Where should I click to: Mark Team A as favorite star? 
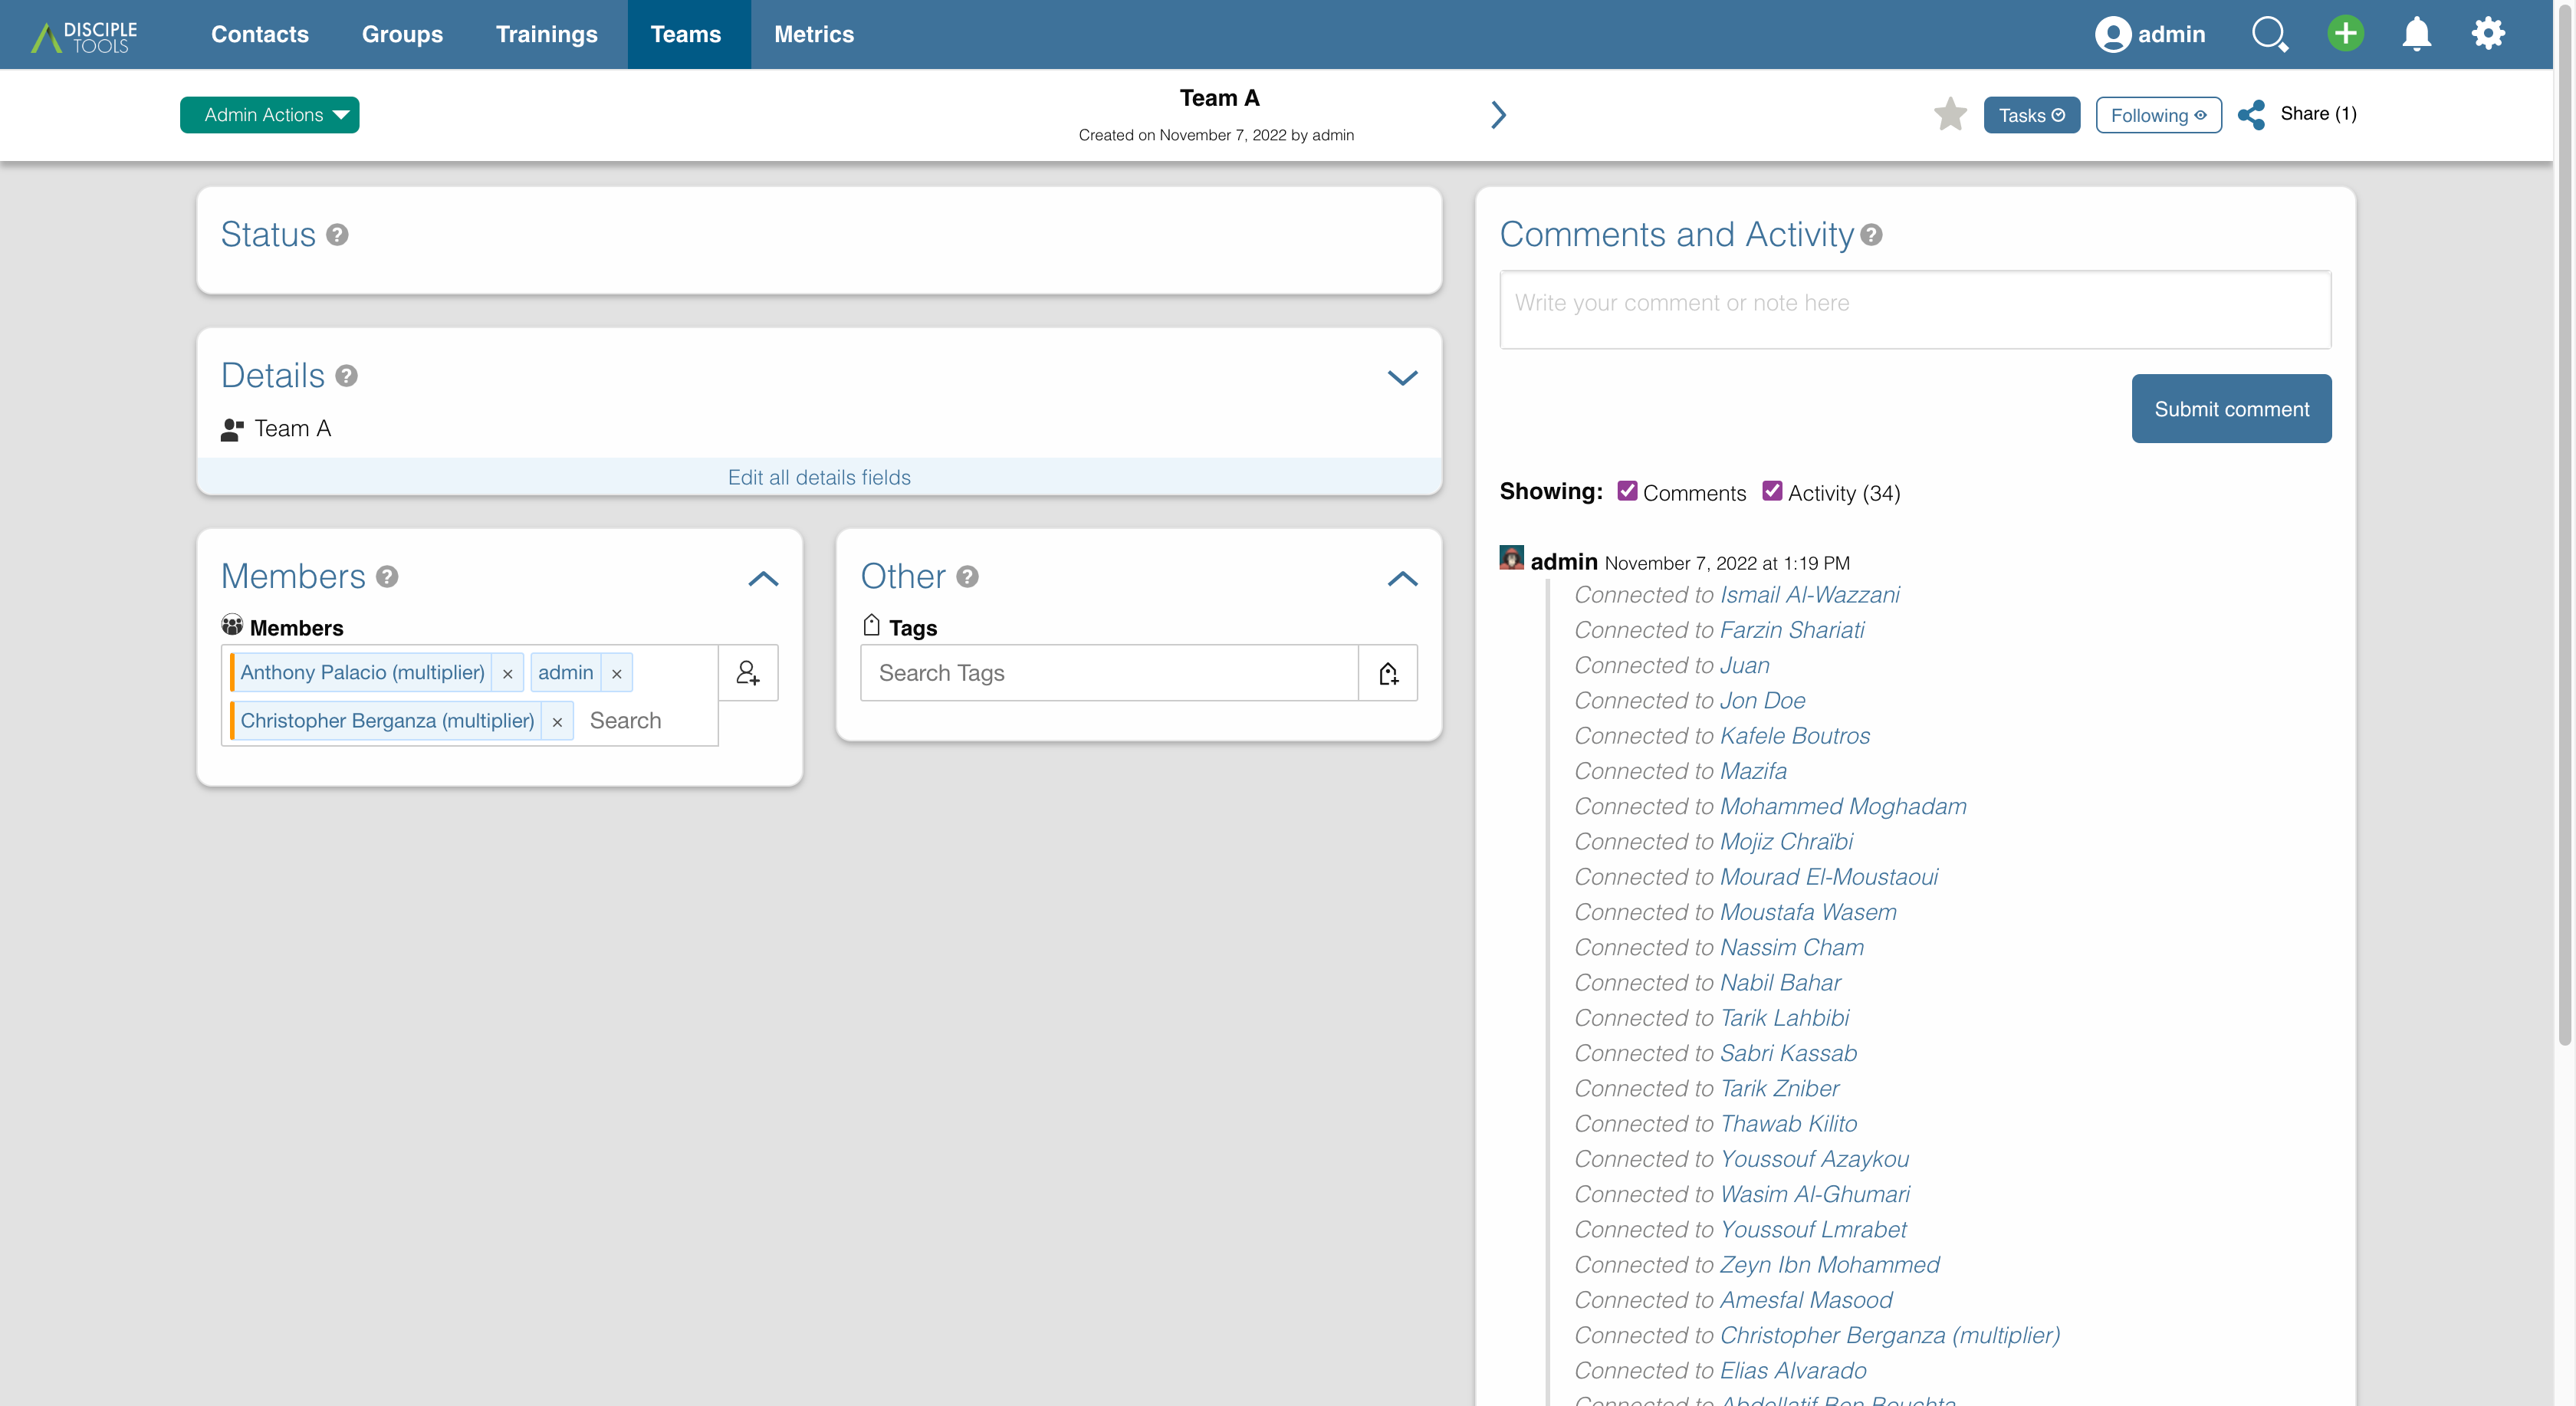(1950, 114)
